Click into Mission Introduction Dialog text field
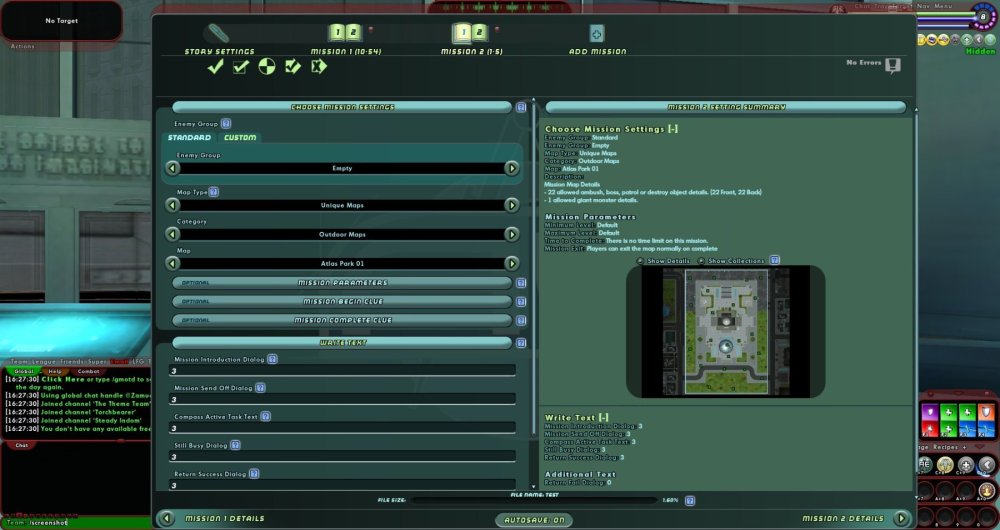Image resolution: width=1000 pixels, height=530 pixels. [x=342, y=371]
